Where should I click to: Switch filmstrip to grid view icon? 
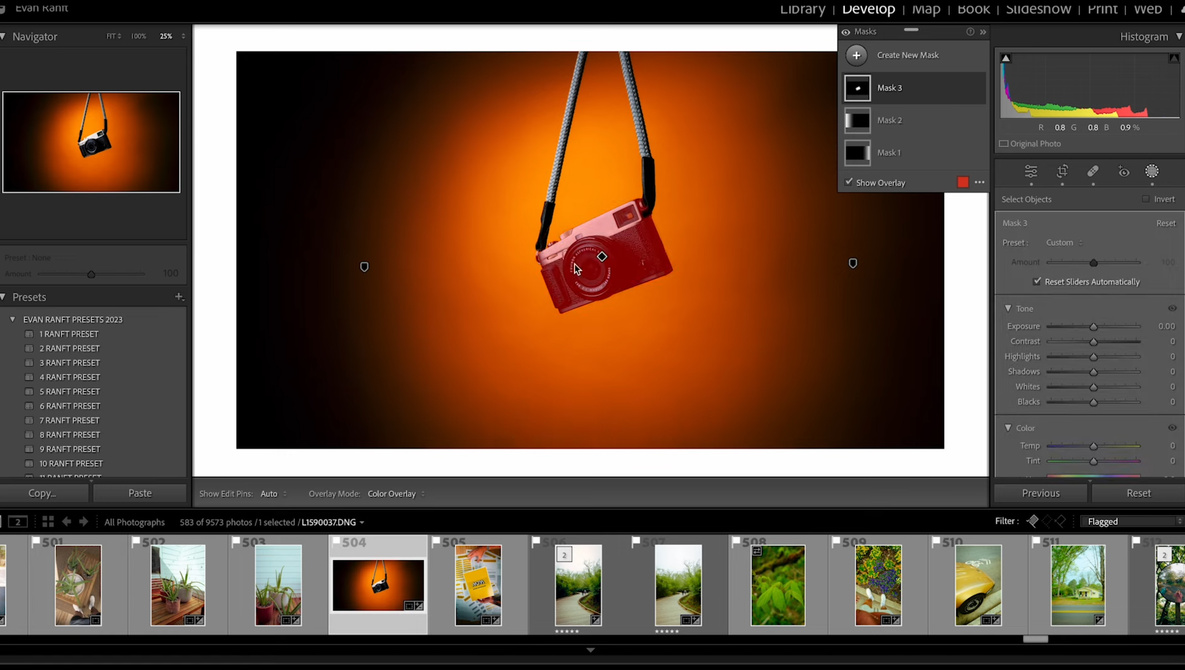click(x=47, y=522)
